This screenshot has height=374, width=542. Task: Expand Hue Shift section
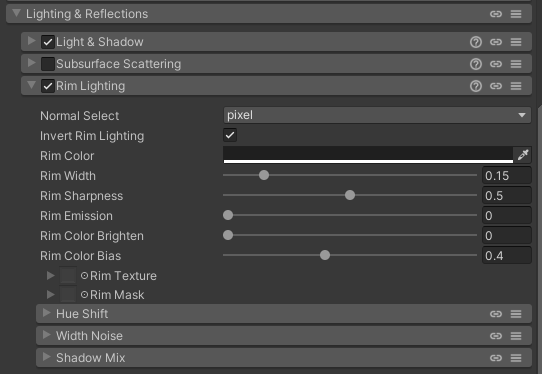click(46, 313)
